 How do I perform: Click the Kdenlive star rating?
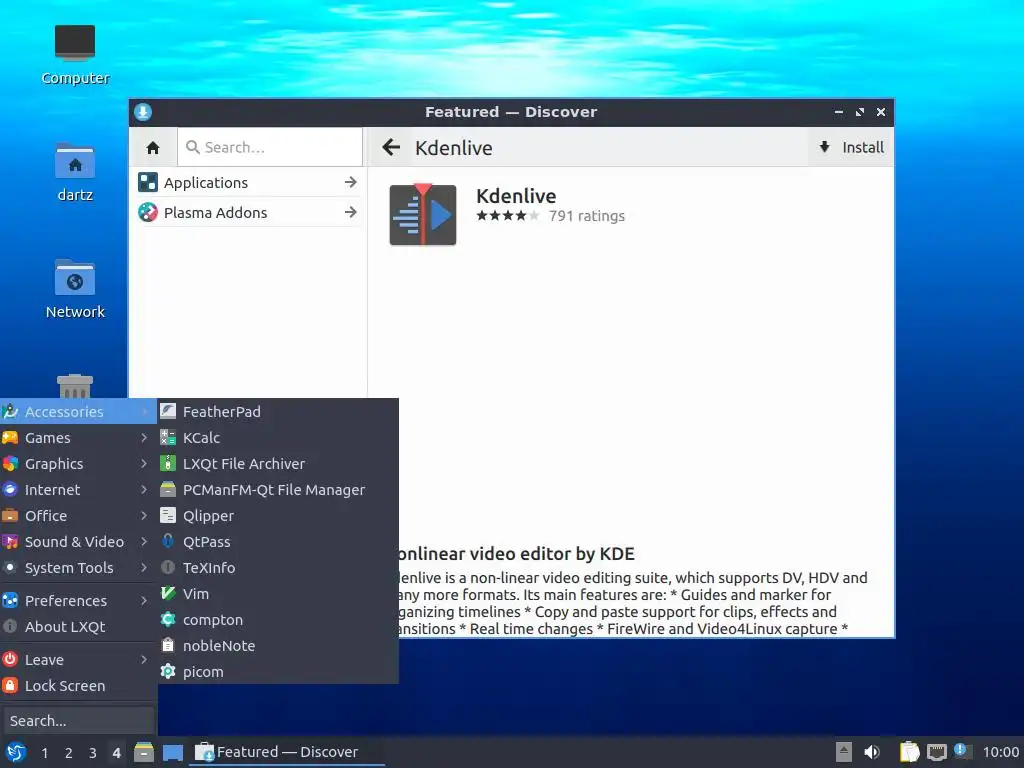[x=507, y=216]
